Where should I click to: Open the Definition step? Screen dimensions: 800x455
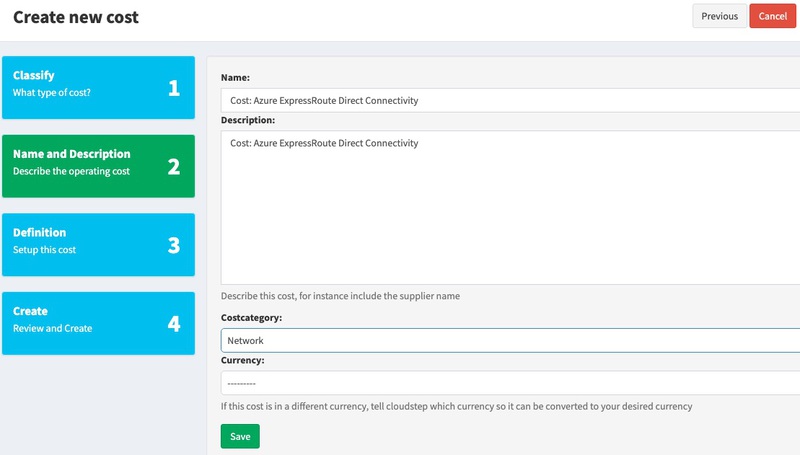pos(98,245)
